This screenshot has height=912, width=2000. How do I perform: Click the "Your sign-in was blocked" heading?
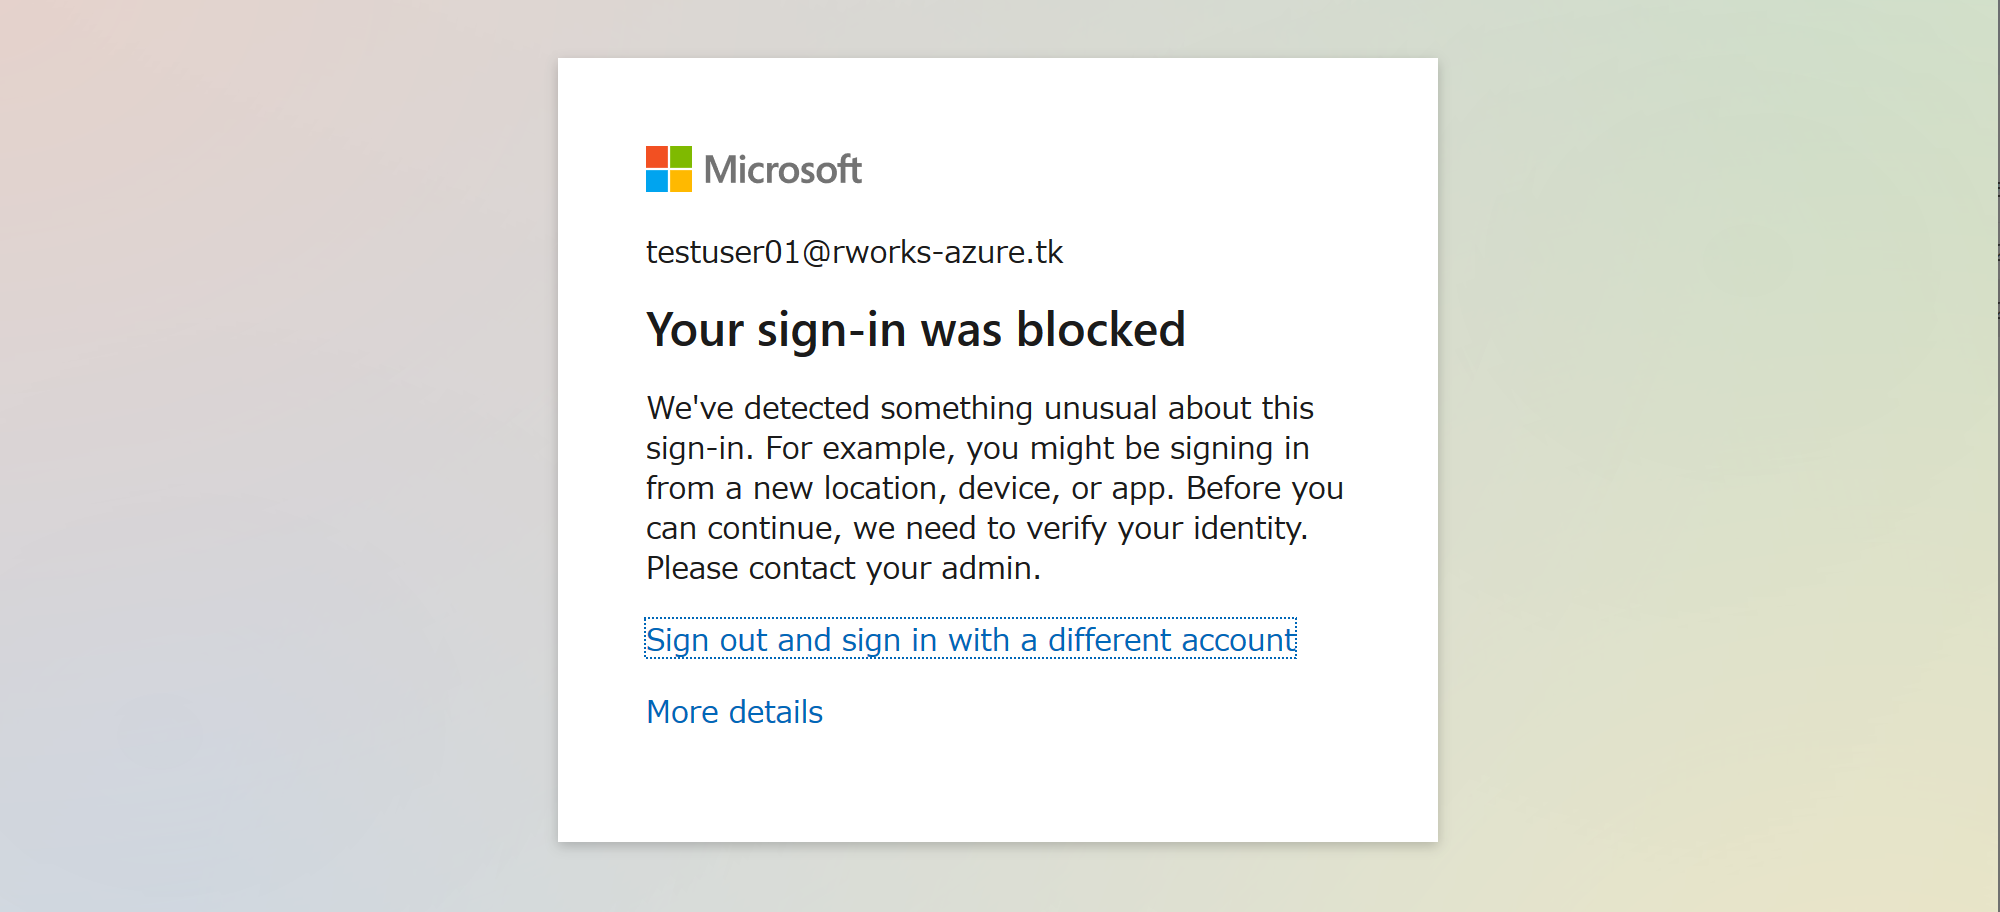[x=915, y=330]
